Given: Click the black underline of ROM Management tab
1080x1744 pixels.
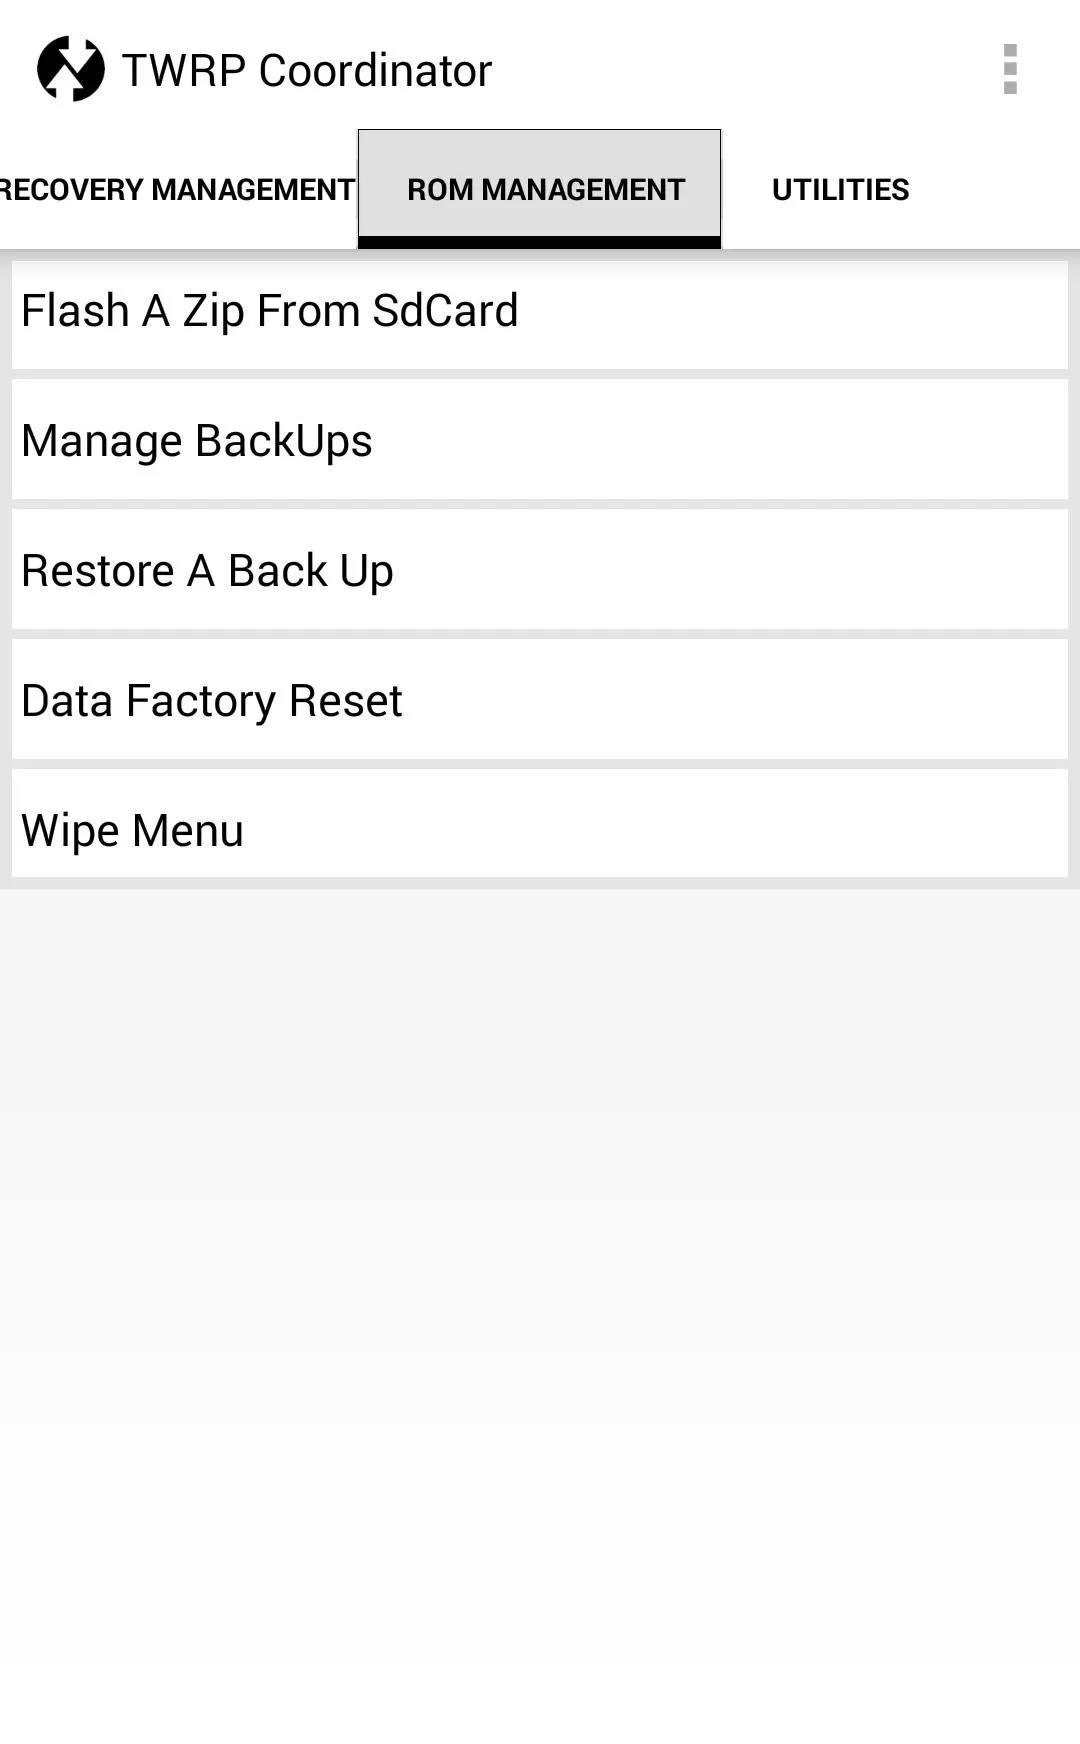Looking at the screenshot, I should coord(539,242).
